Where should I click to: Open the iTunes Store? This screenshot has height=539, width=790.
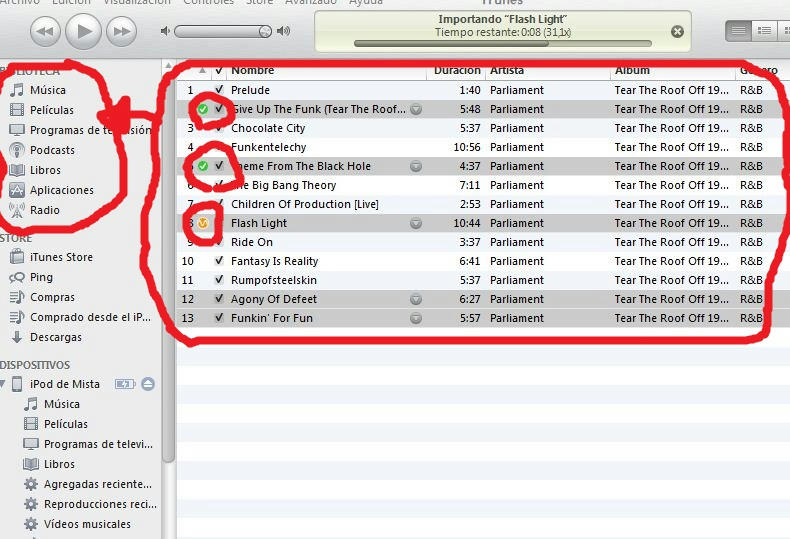tap(61, 257)
